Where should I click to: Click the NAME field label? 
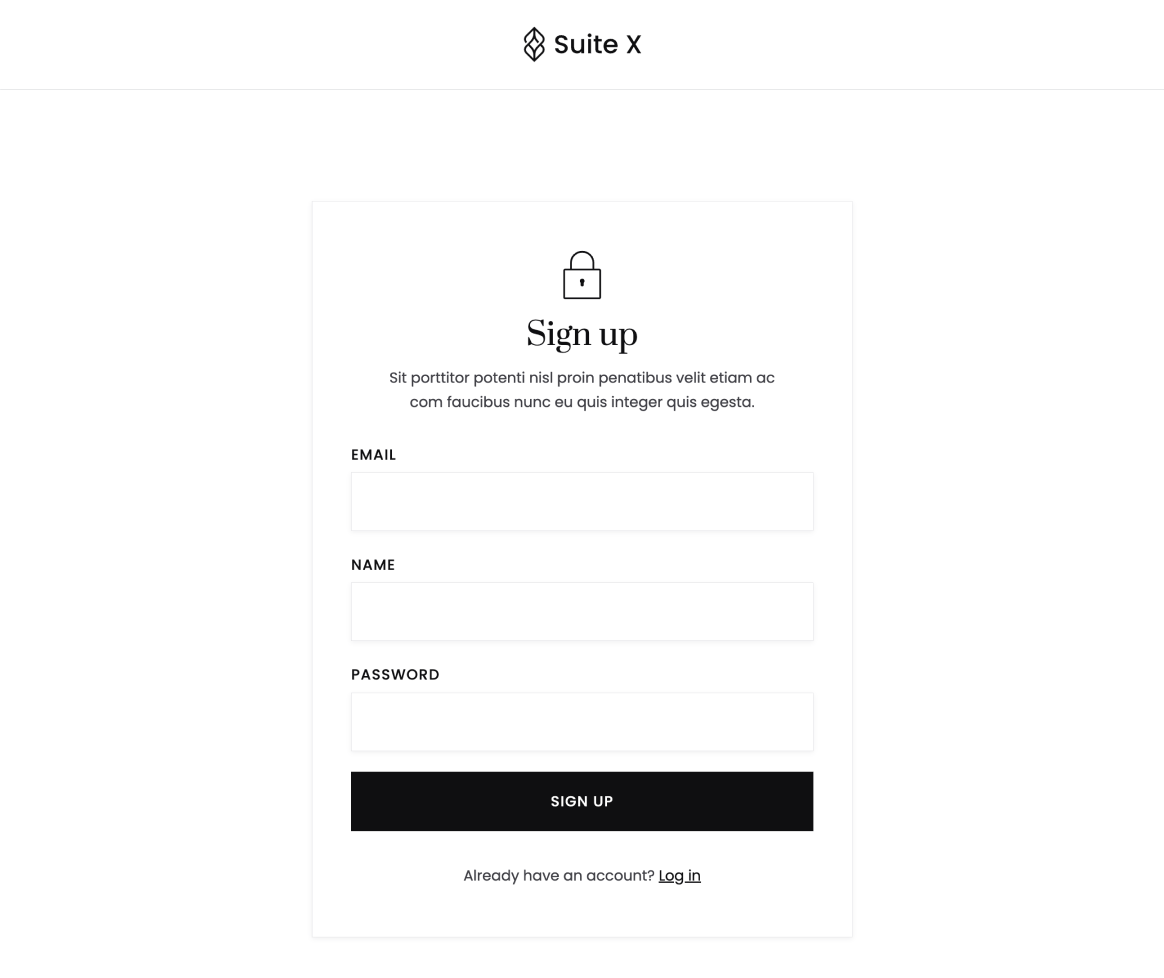pyautogui.click(x=372, y=564)
